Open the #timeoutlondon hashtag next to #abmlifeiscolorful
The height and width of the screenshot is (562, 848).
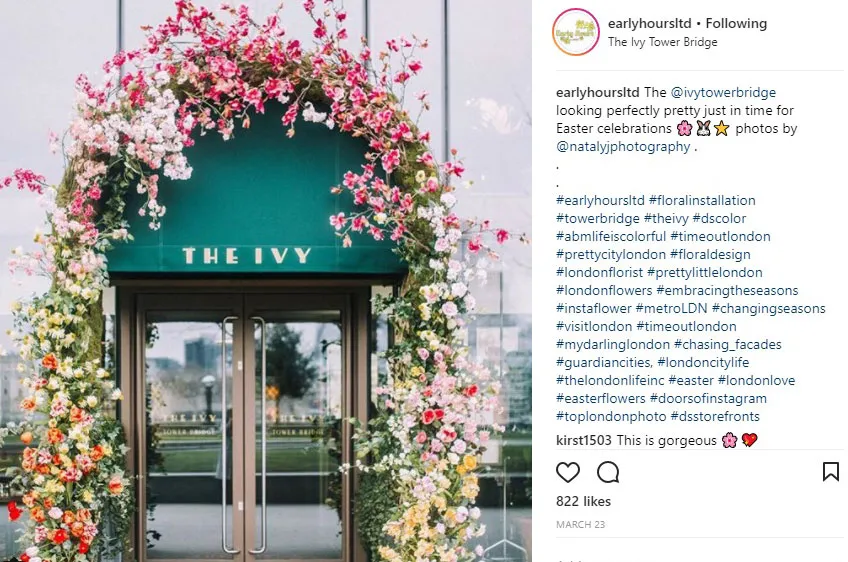click(720, 236)
